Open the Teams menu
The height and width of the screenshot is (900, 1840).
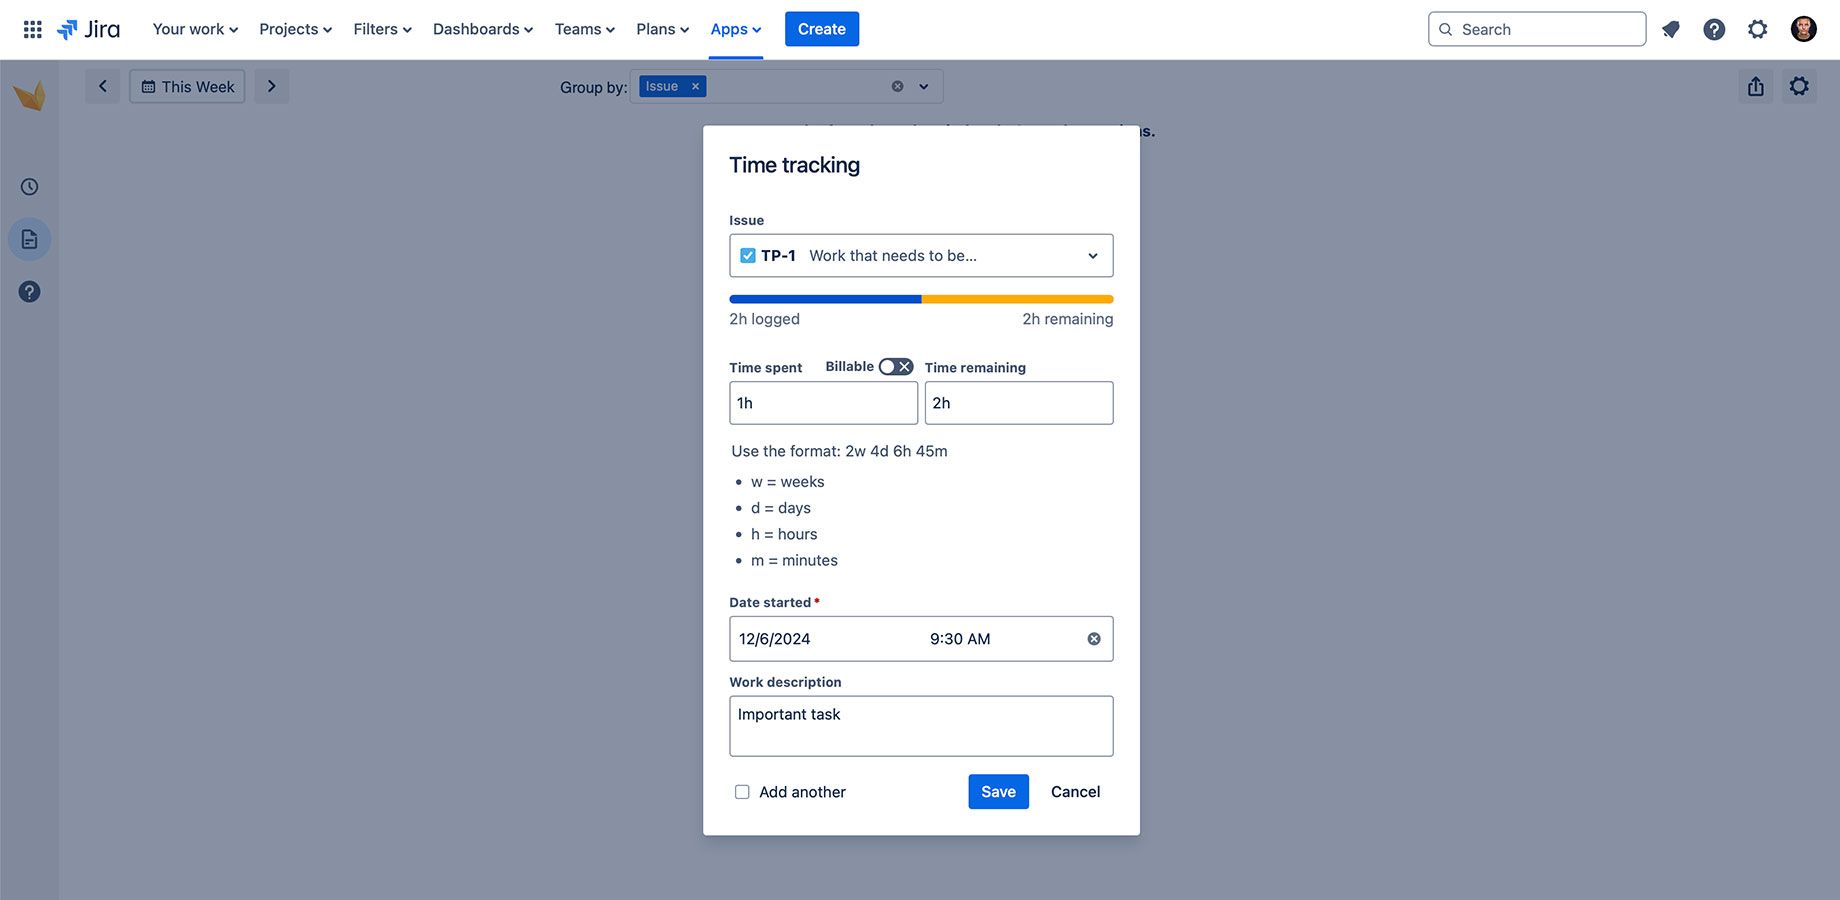(x=585, y=30)
